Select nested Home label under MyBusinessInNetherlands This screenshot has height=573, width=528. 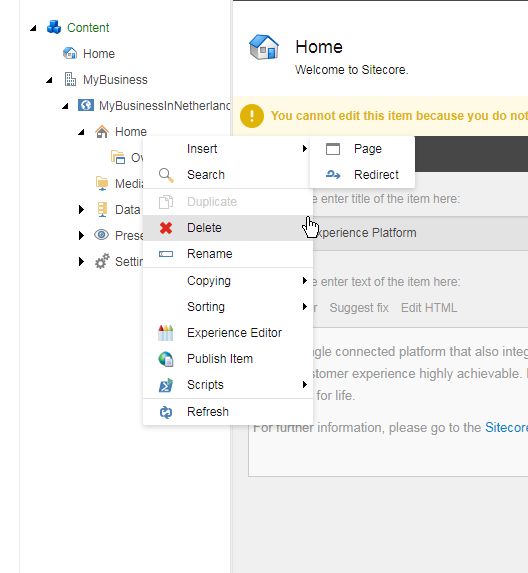coord(131,132)
